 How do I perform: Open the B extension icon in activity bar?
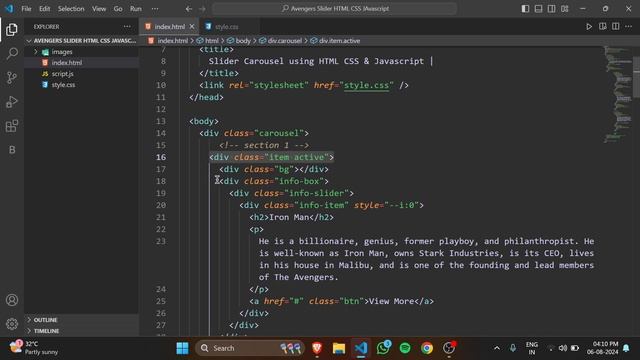12,150
